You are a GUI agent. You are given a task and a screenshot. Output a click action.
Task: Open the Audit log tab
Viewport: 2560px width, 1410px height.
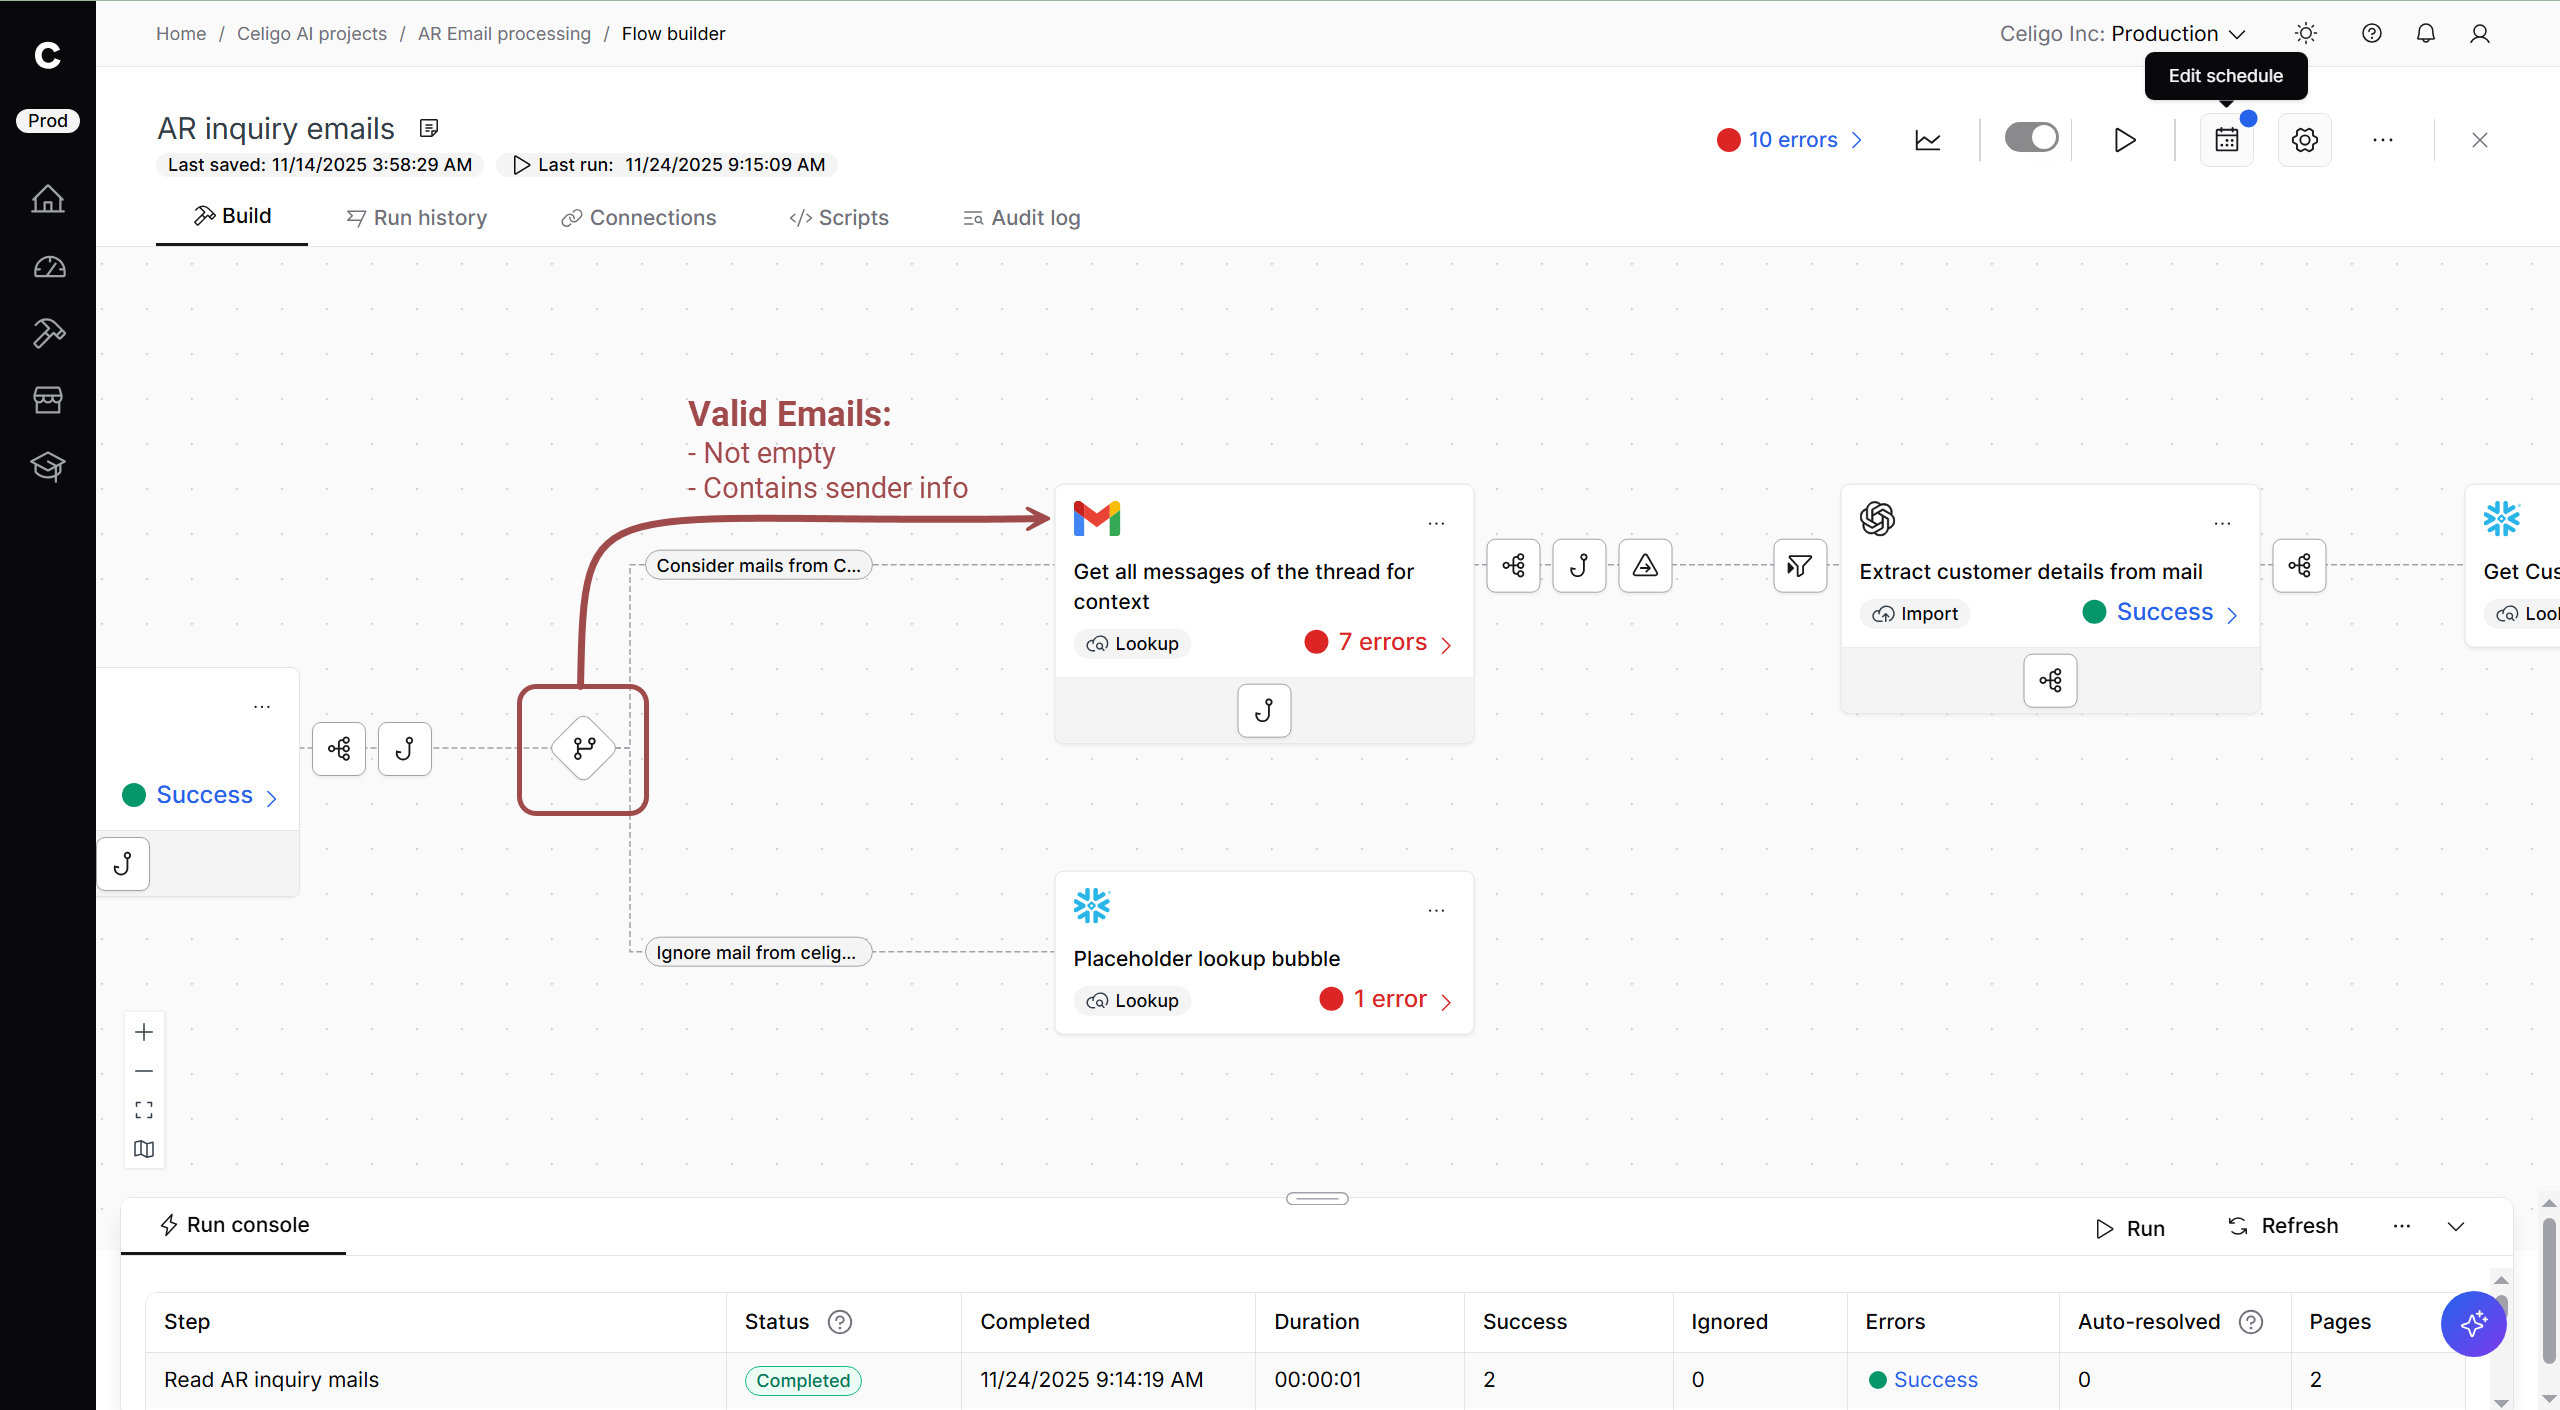click(x=1021, y=218)
